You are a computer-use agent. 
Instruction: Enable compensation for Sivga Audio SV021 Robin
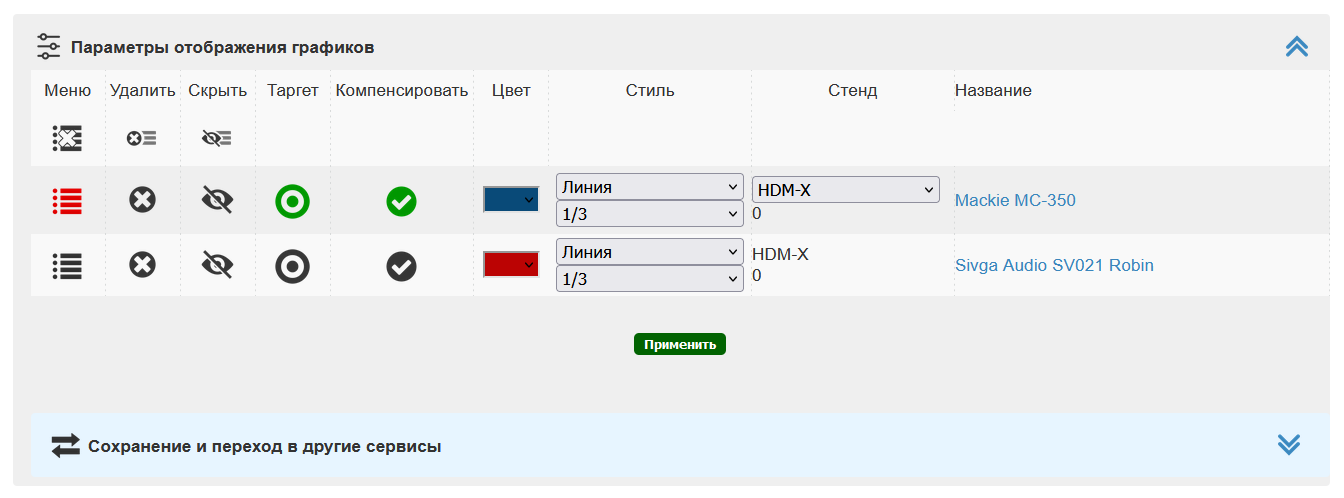point(401,266)
